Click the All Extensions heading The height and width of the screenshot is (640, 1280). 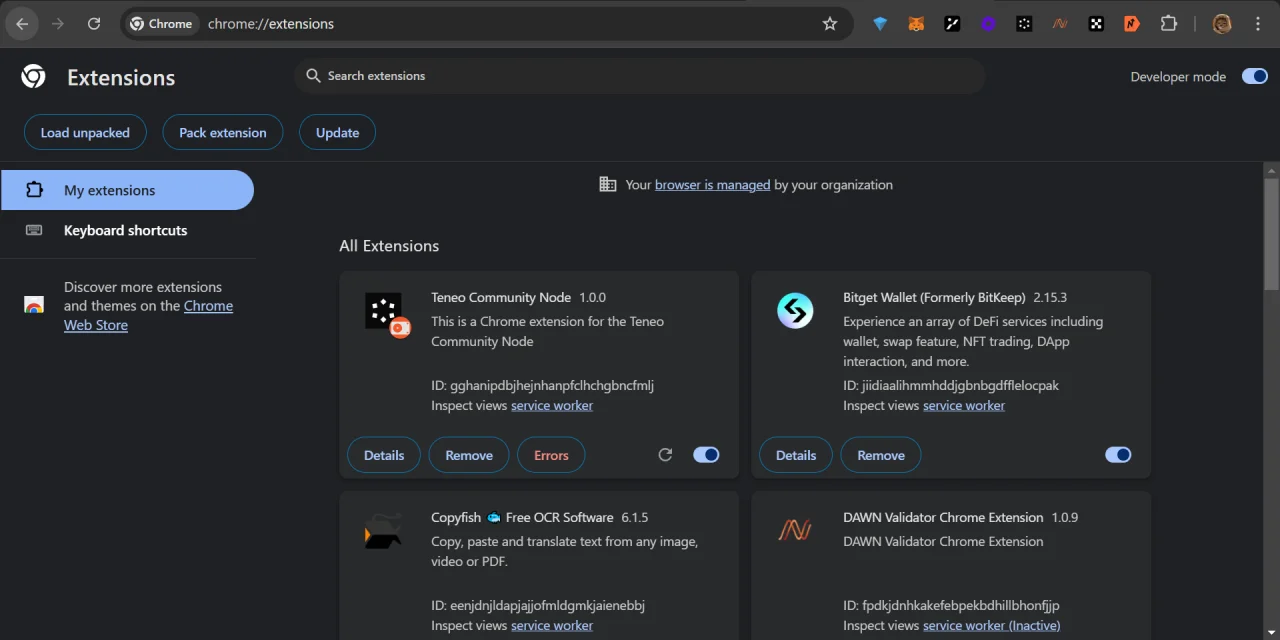389,246
